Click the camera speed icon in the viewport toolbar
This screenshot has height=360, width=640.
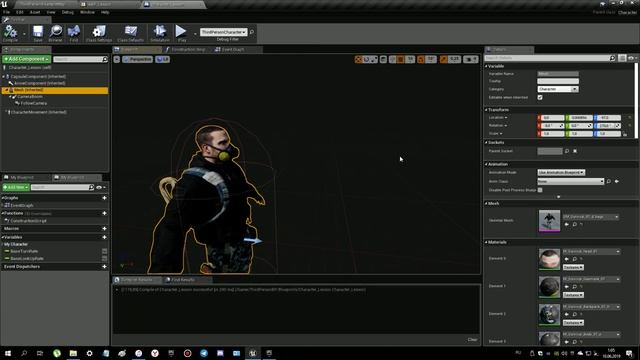[x=471, y=60]
